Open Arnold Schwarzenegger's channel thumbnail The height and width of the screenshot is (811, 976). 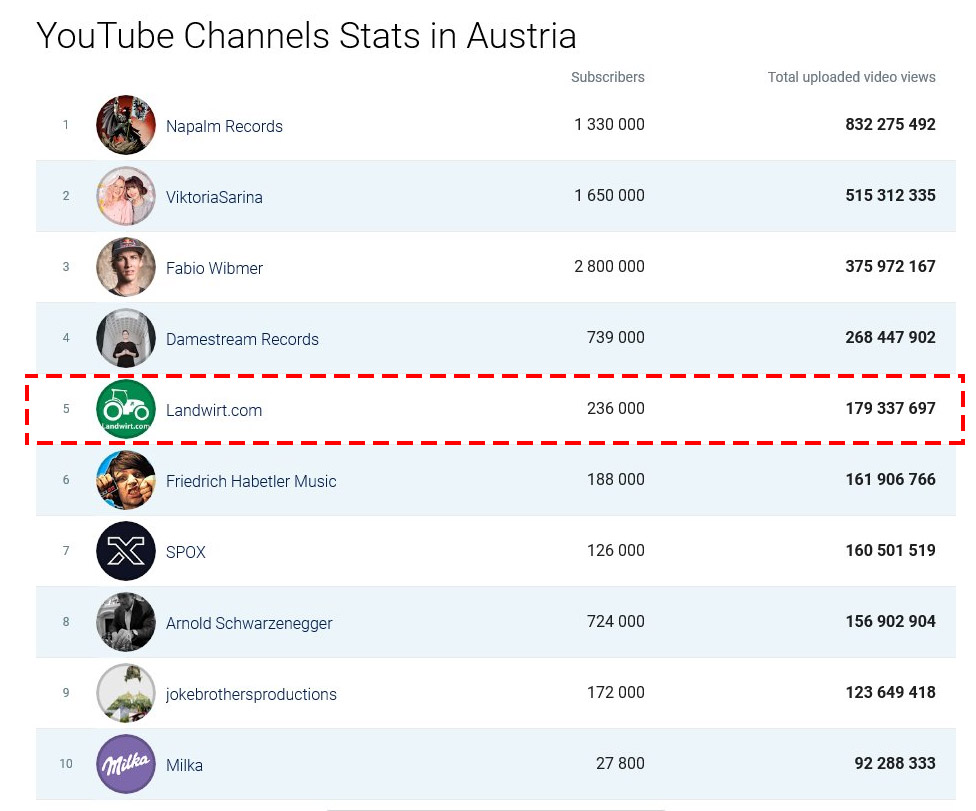(x=126, y=622)
